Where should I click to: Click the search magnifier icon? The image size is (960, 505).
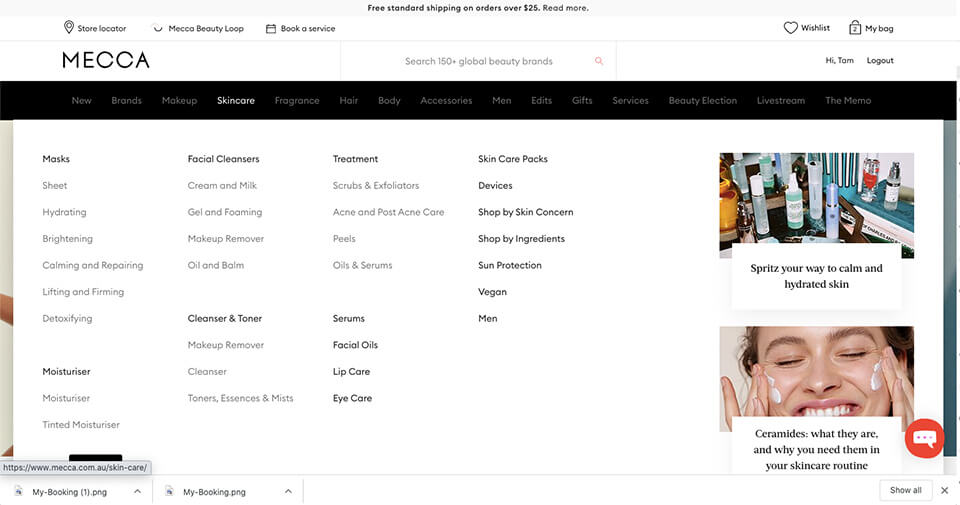[x=599, y=61]
